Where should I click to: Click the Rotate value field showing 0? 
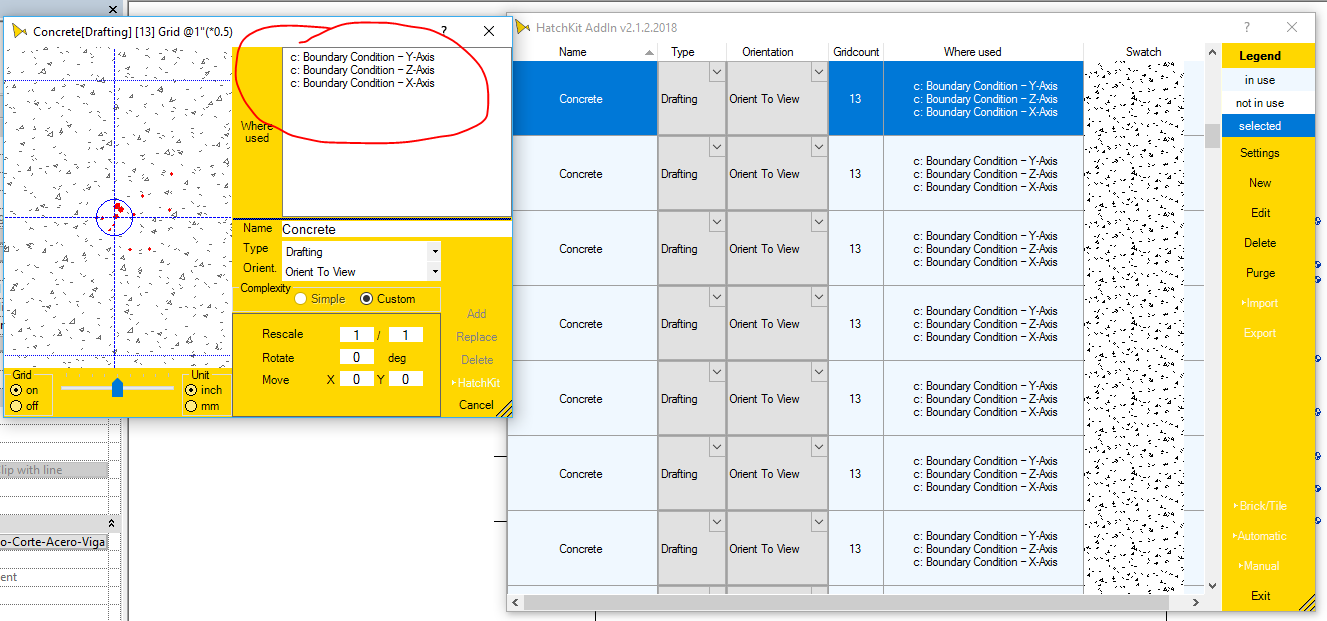coord(357,357)
